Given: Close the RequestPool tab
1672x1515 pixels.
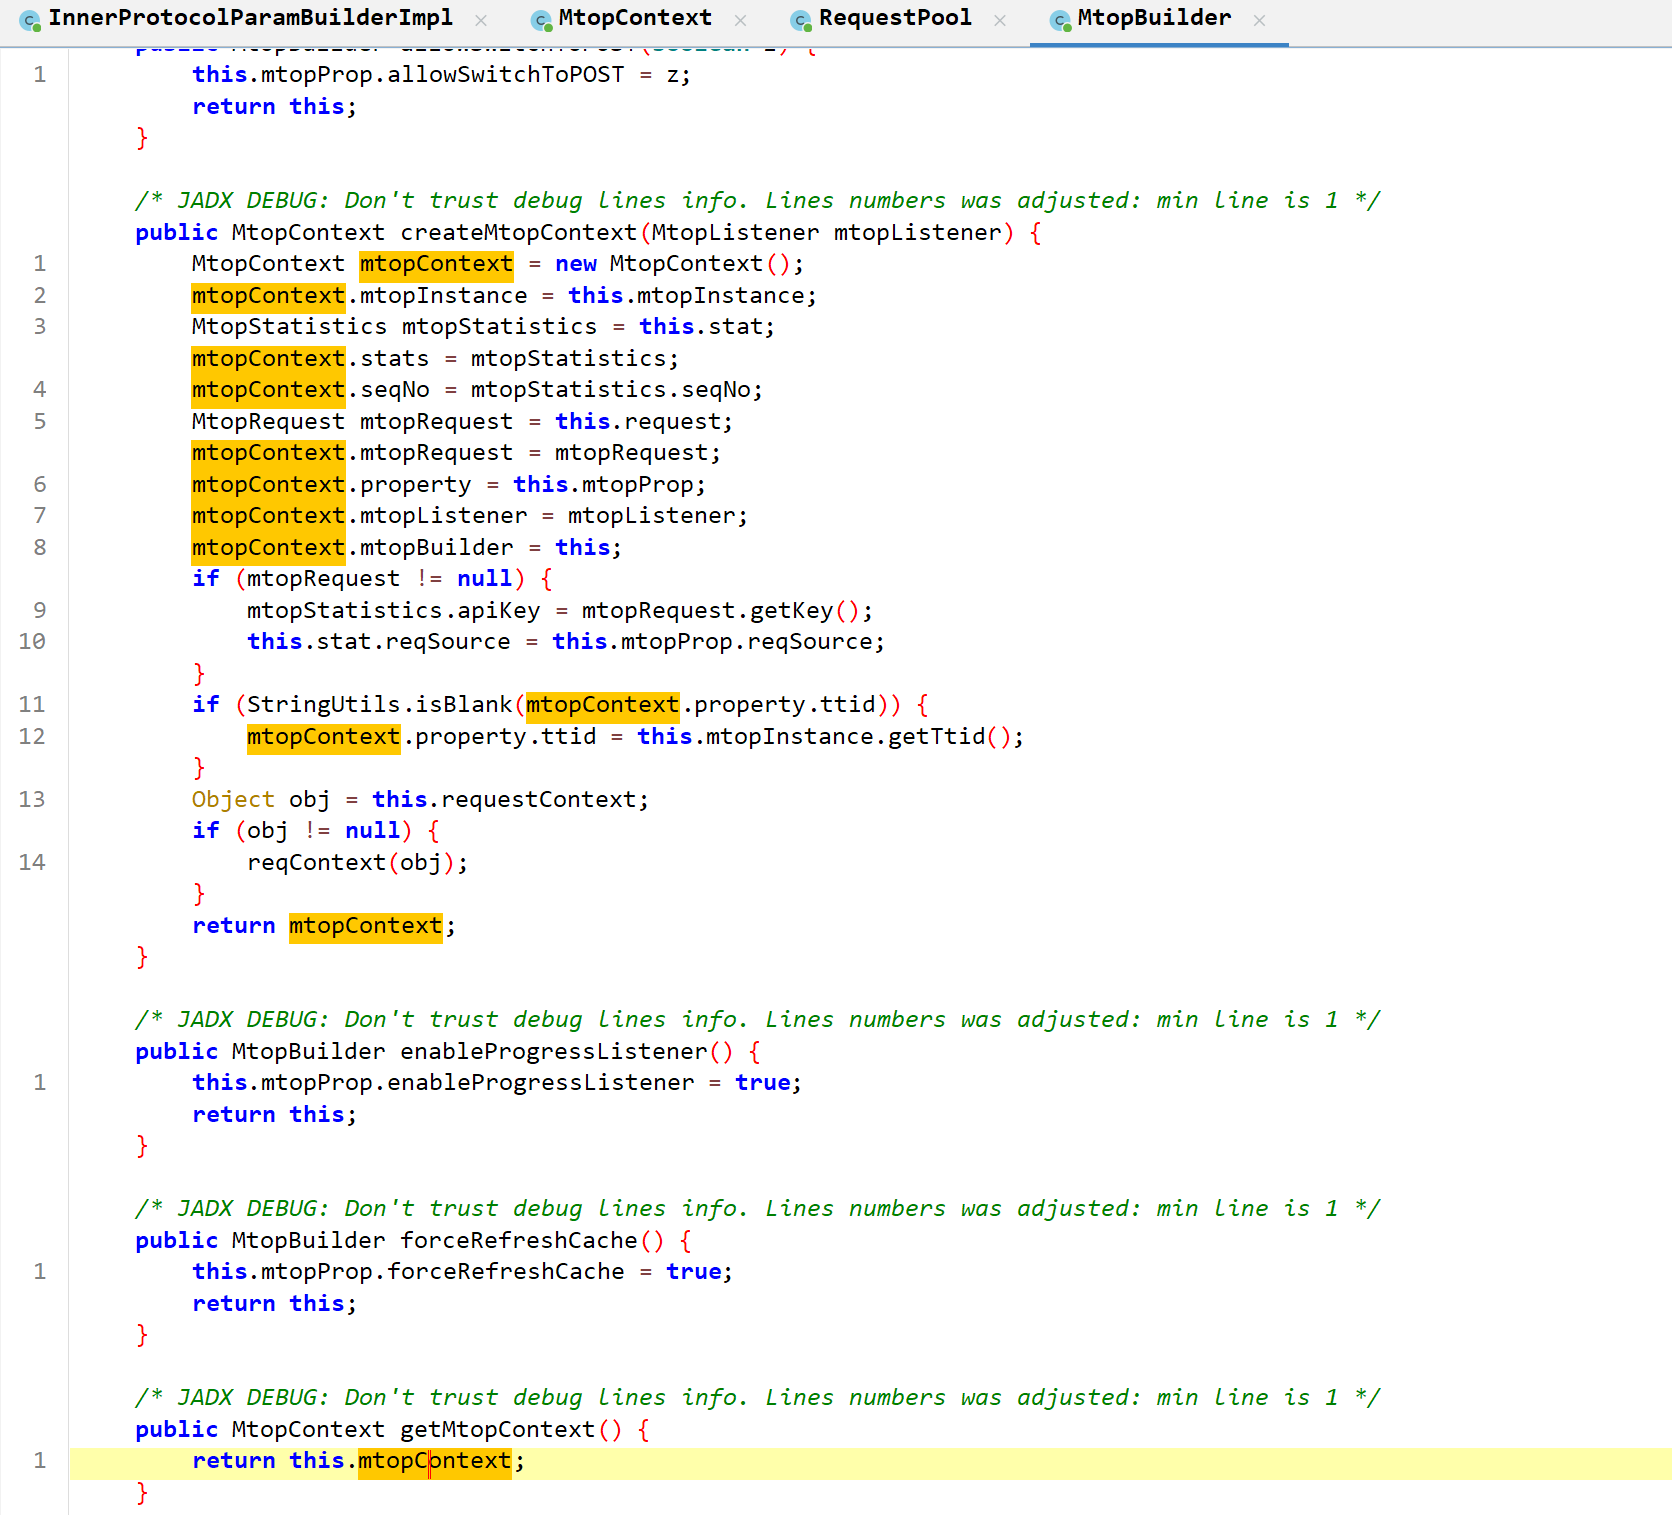Looking at the screenshot, I should coord(1000,20).
